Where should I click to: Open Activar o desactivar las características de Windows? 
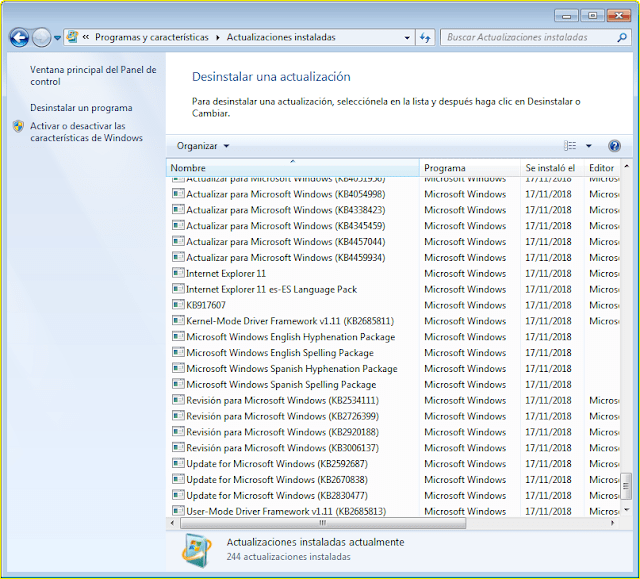(x=87, y=132)
